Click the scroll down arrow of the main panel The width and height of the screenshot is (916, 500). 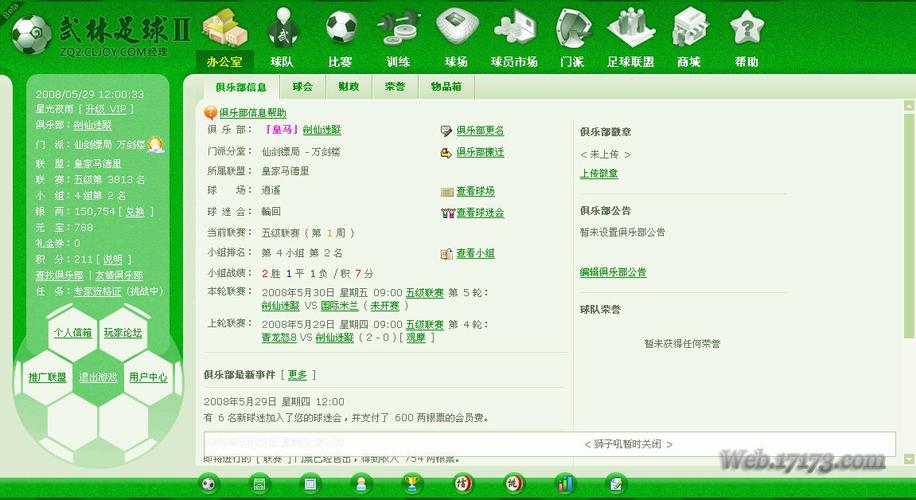point(908,459)
